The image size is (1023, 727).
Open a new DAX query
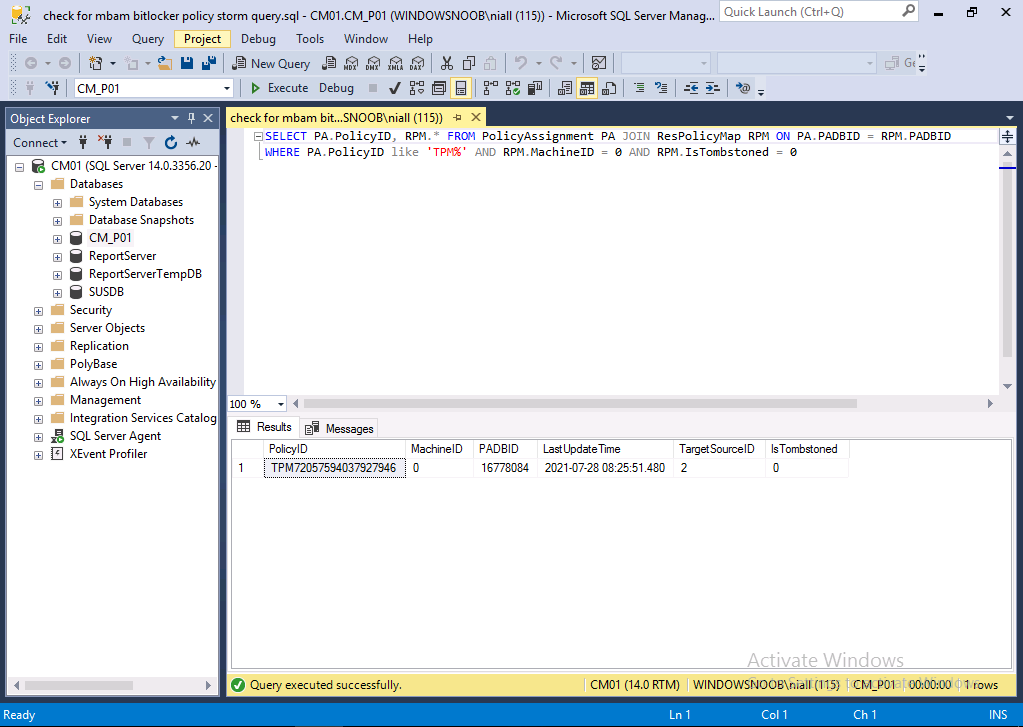point(418,63)
